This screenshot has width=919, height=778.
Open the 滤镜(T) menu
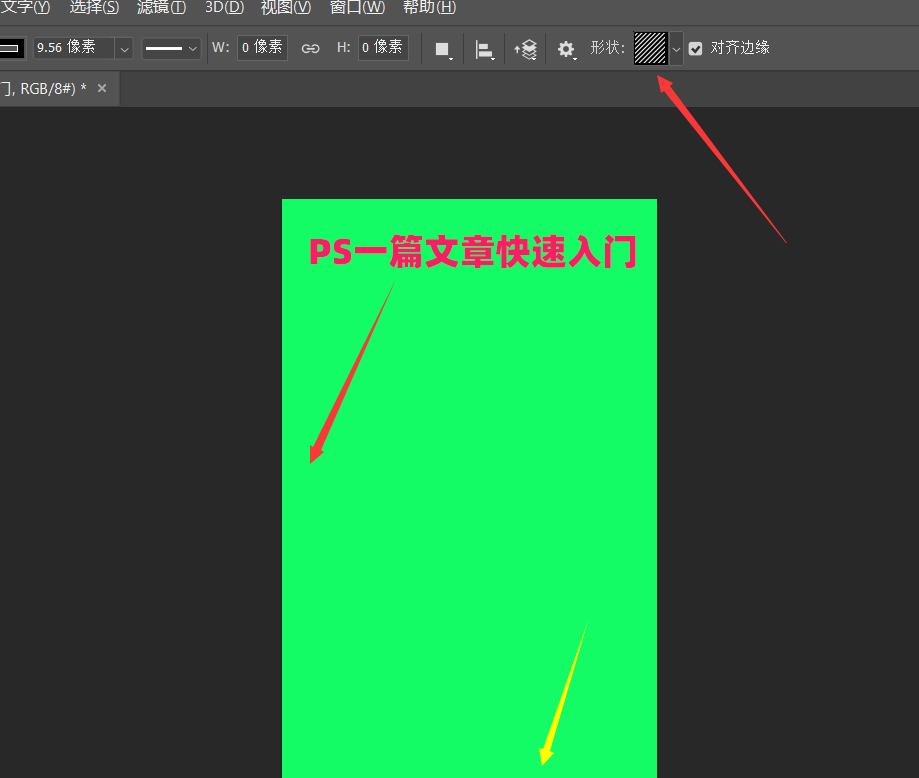pos(161,7)
